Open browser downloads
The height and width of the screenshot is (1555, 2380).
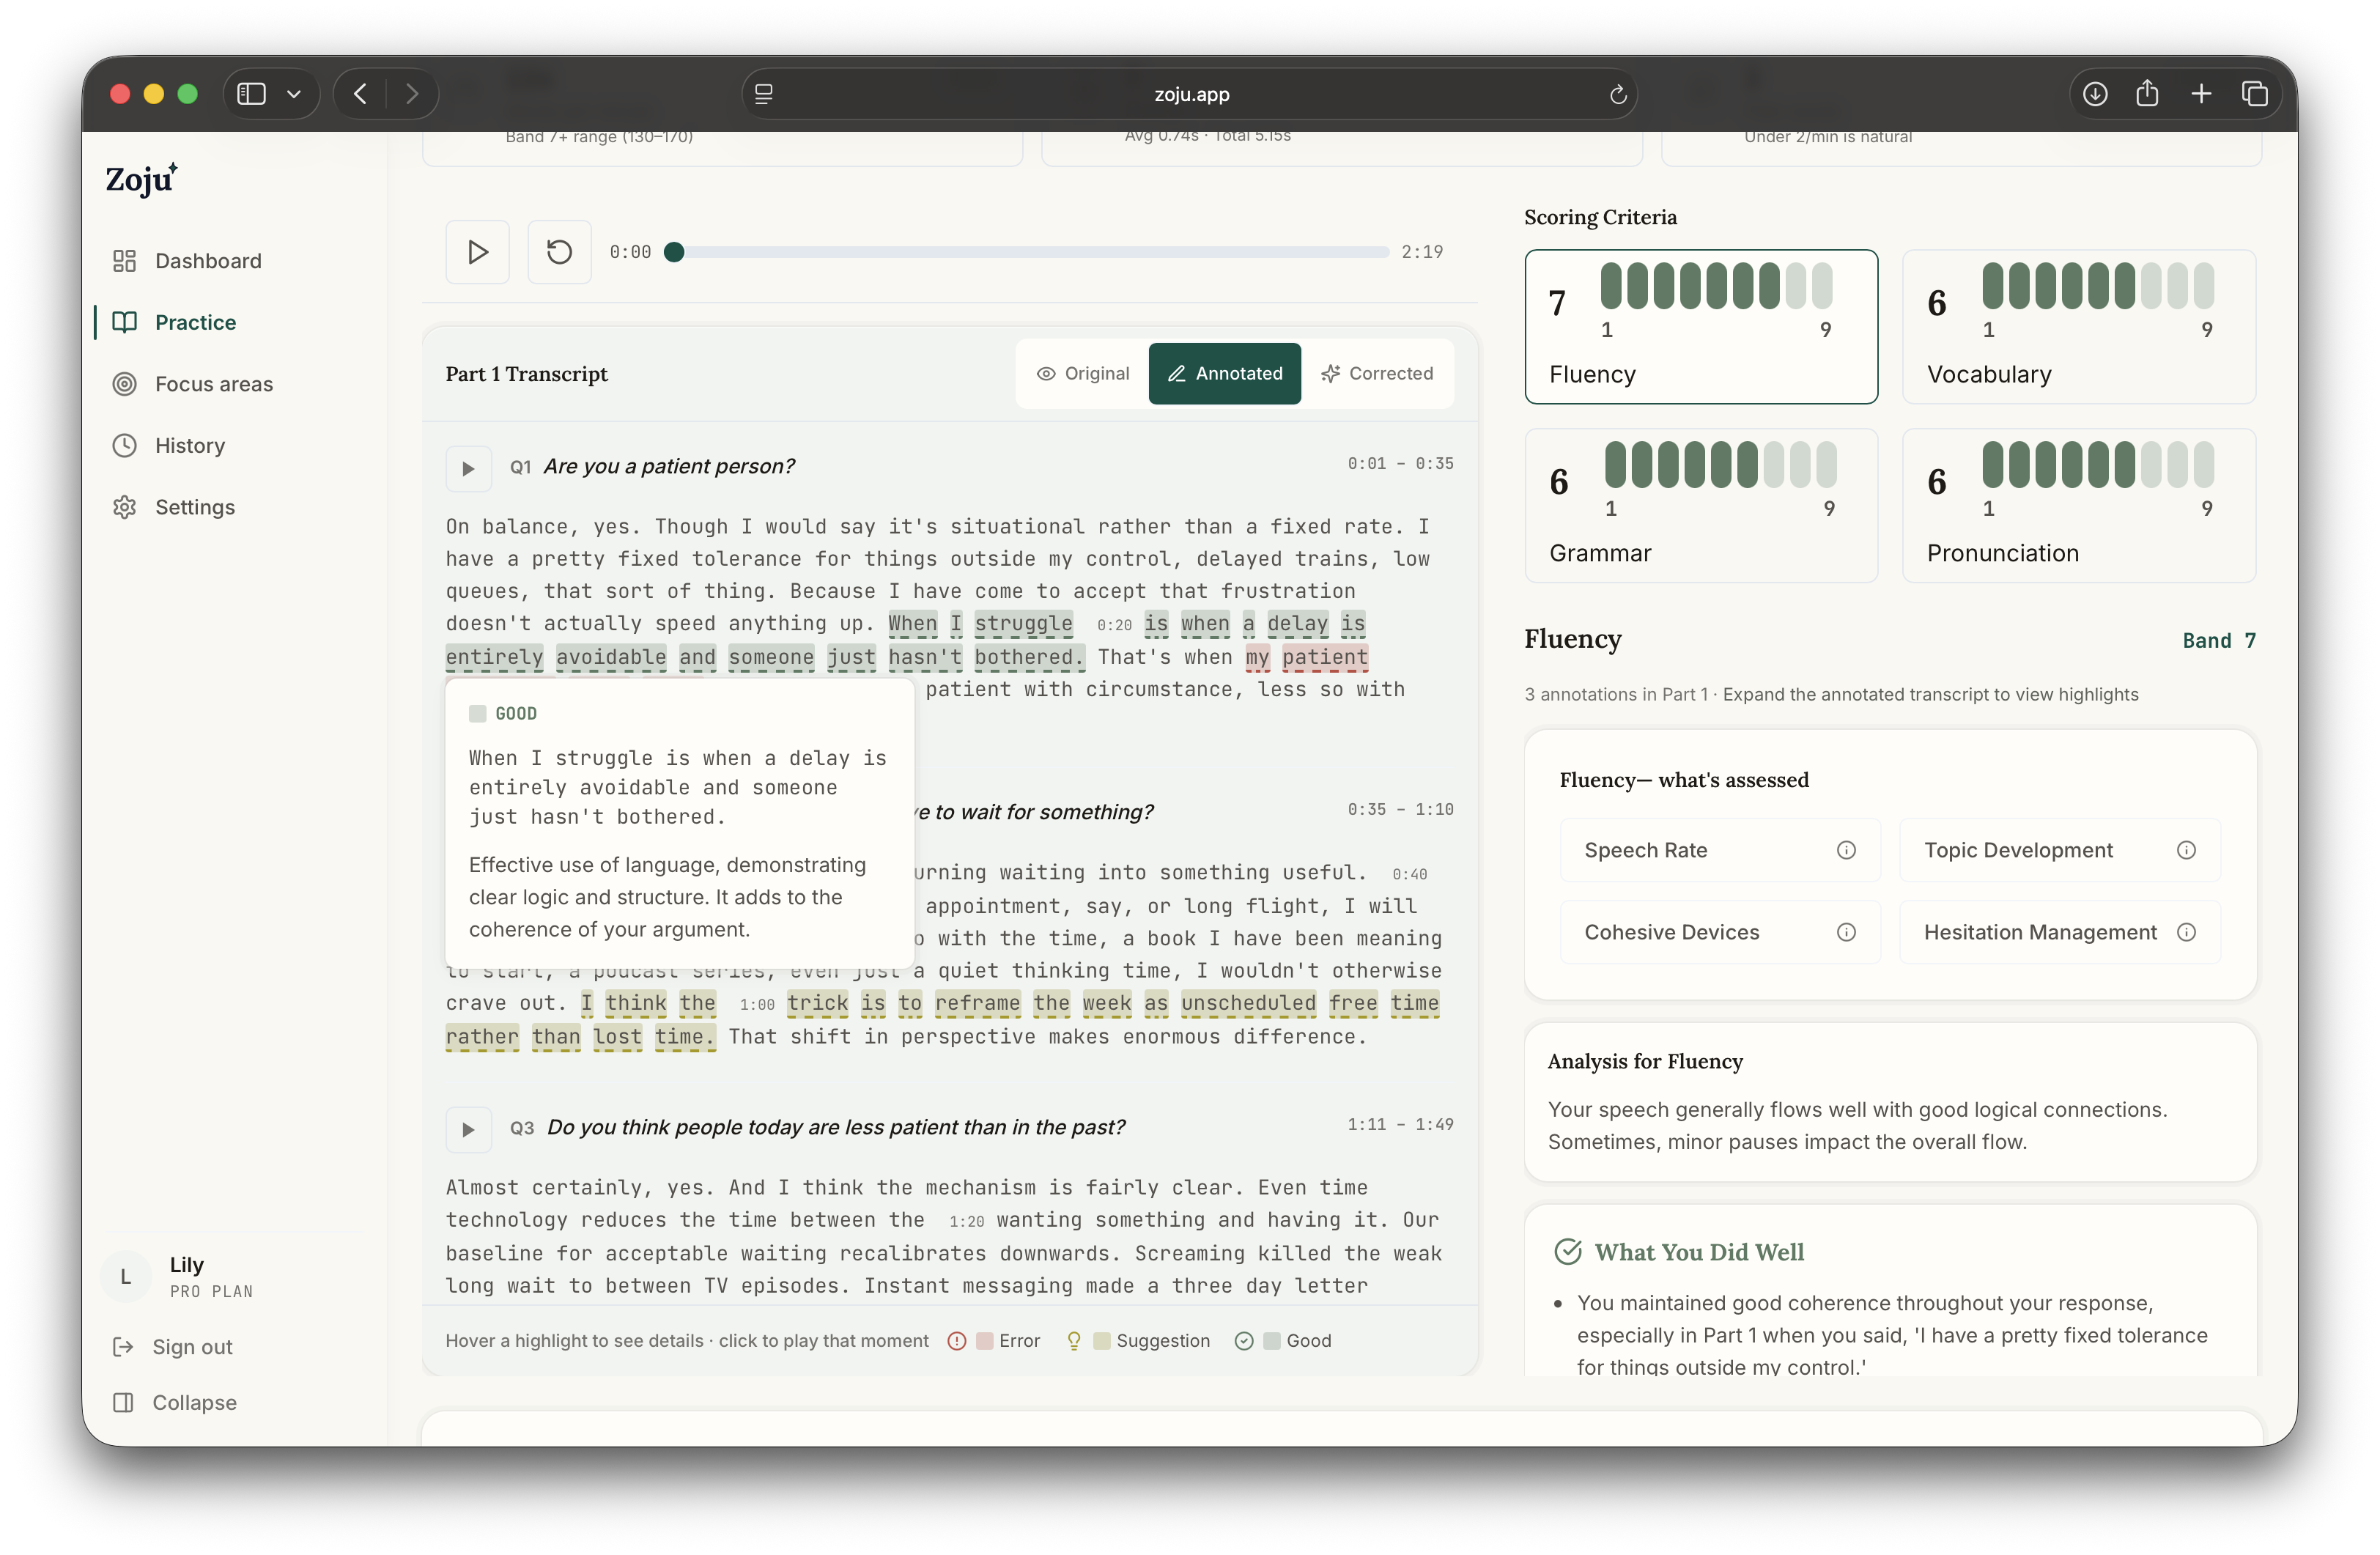(2095, 94)
